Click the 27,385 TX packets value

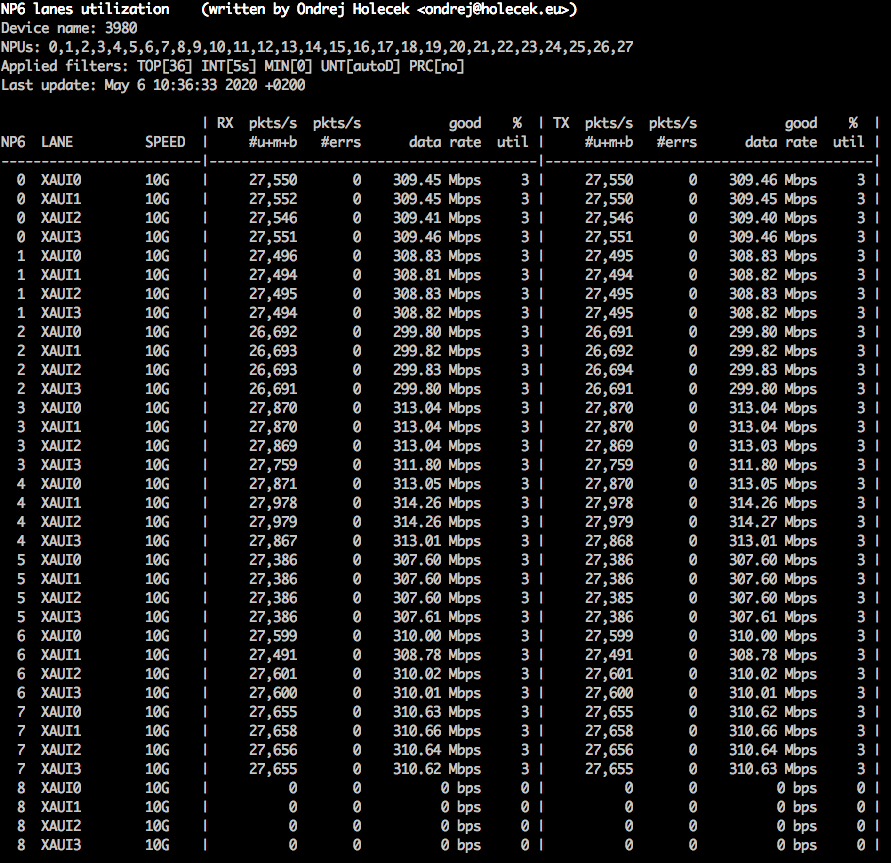click(x=609, y=598)
